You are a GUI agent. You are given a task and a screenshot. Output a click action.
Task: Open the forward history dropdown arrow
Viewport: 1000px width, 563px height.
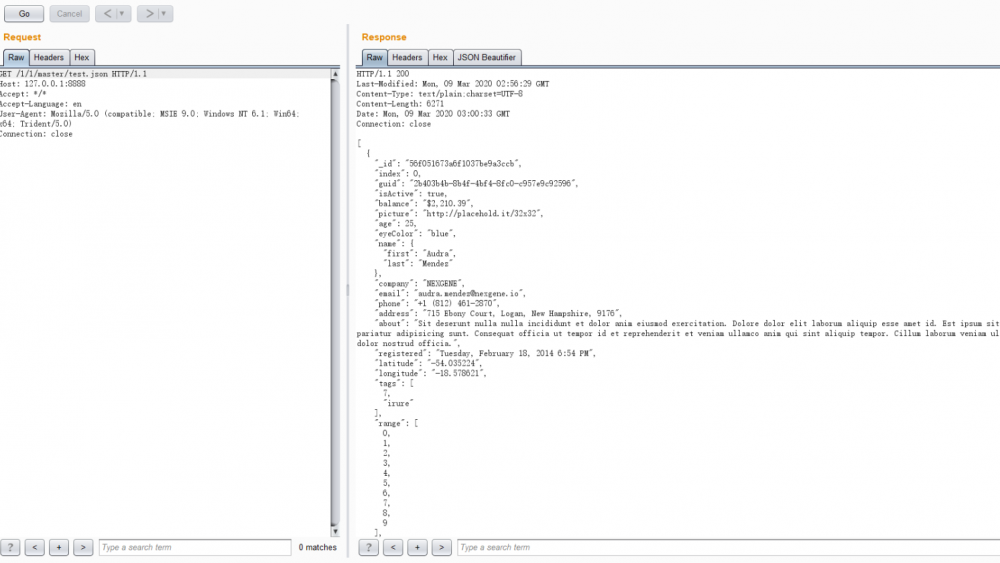pos(164,13)
